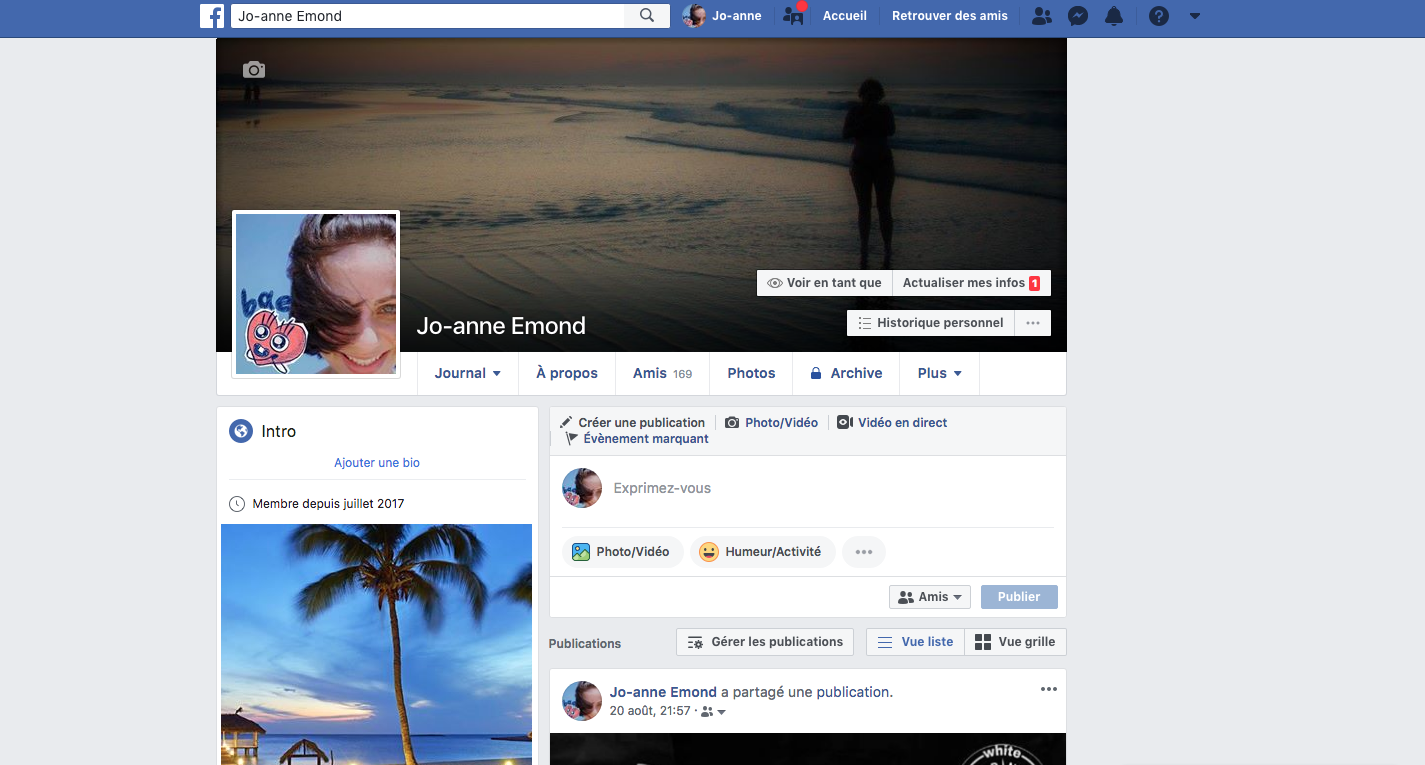Switch to Vue grille
1425x765 pixels.
point(1015,642)
